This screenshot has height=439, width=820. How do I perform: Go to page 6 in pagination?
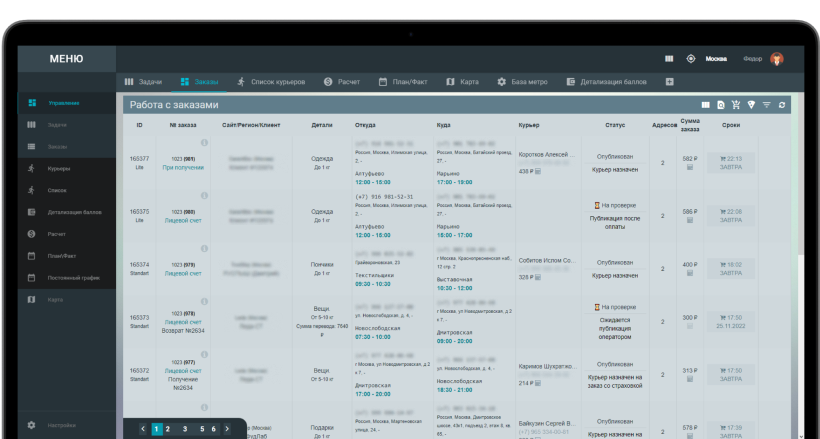click(213, 429)
